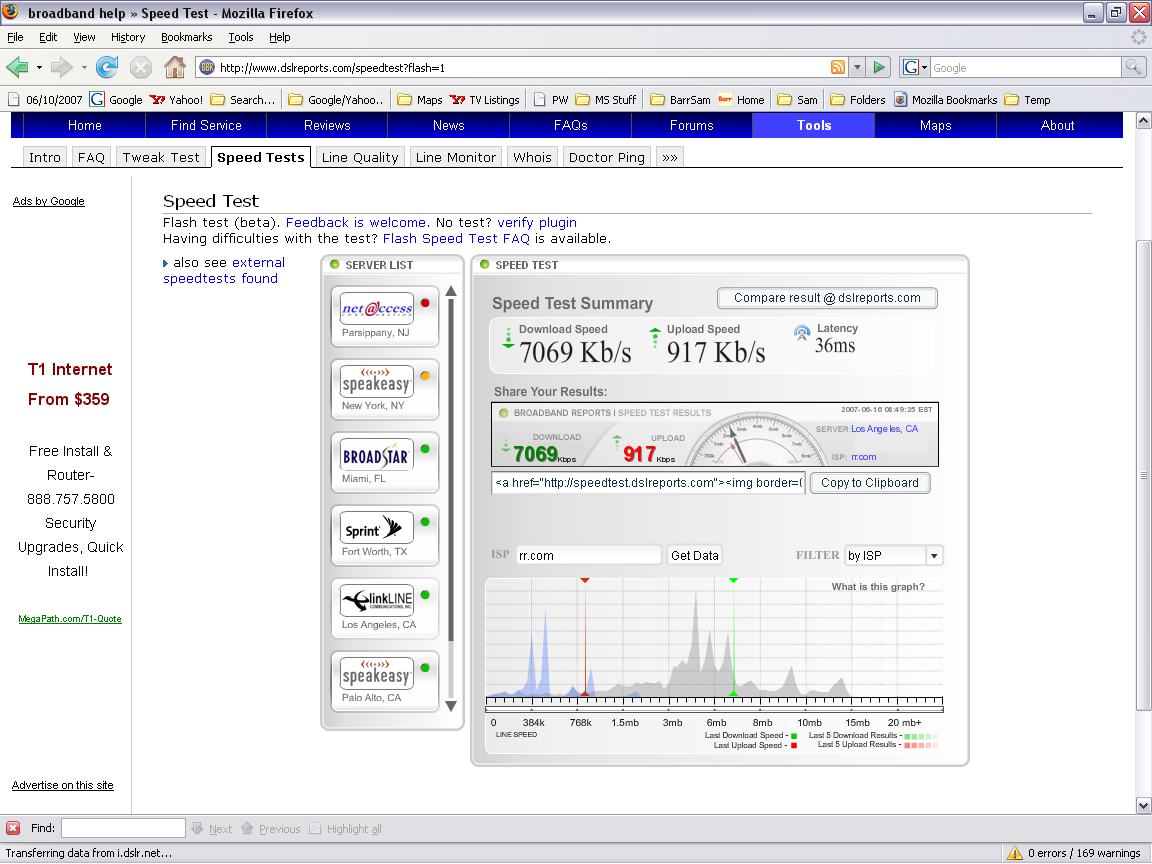Follow the 'verify plugin' link

537,223
